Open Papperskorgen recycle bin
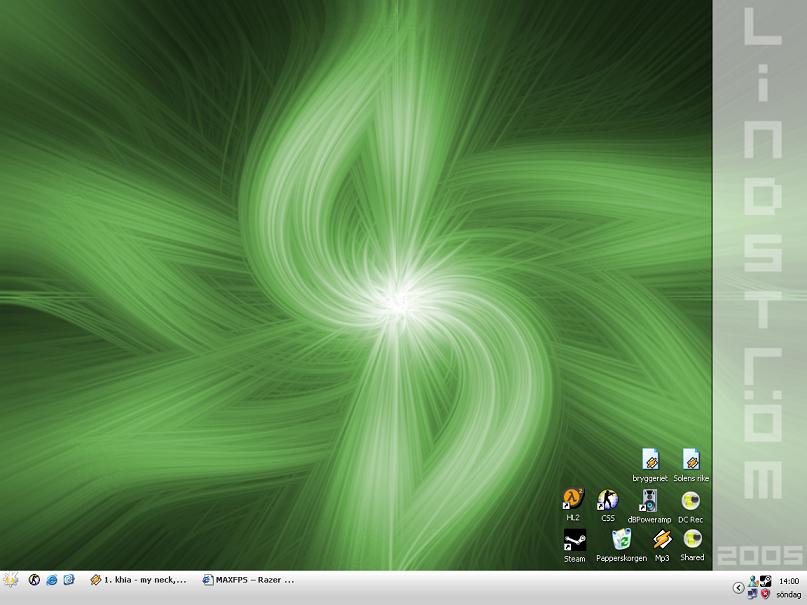 [x=621, y=545]
